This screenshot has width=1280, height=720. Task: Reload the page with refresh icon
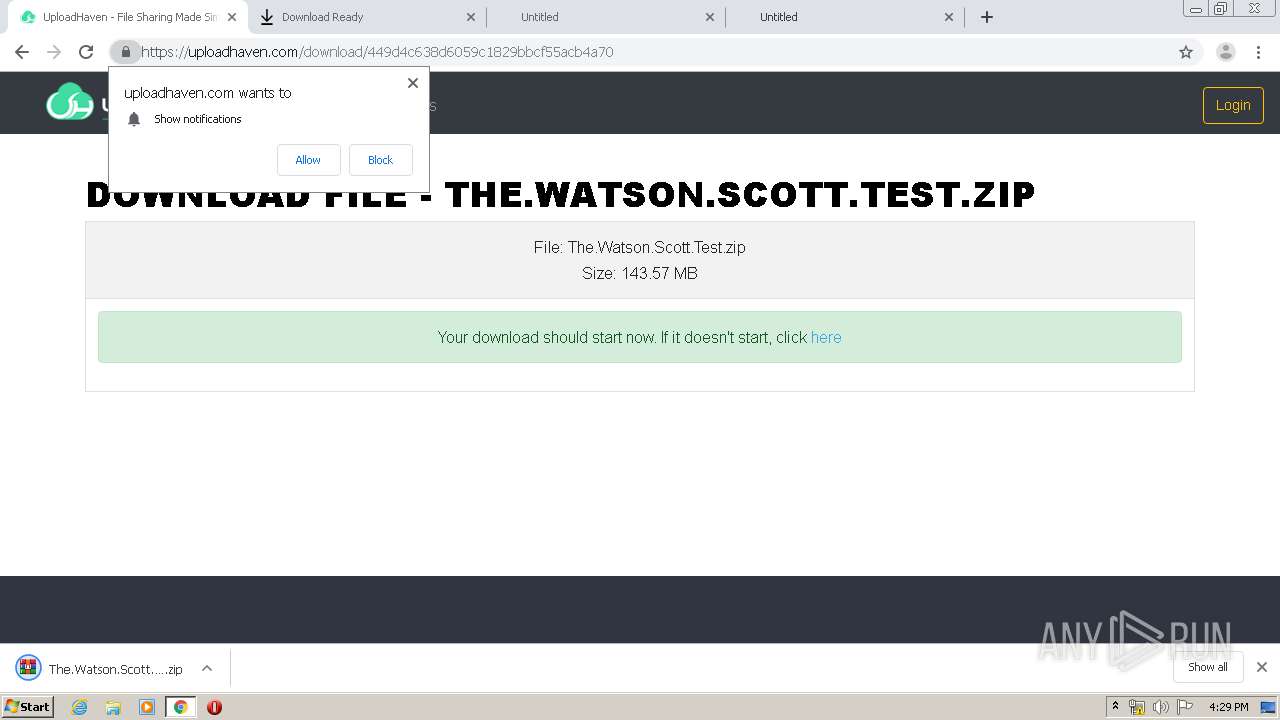click(86, 52)
